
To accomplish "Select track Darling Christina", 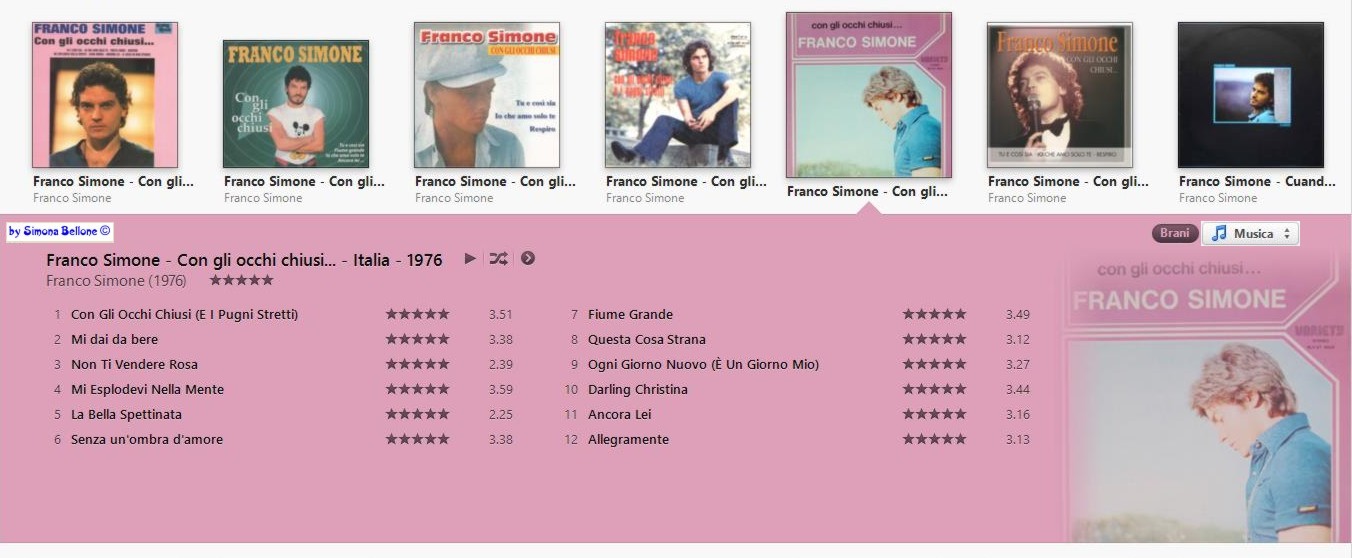I will (638, 389).
